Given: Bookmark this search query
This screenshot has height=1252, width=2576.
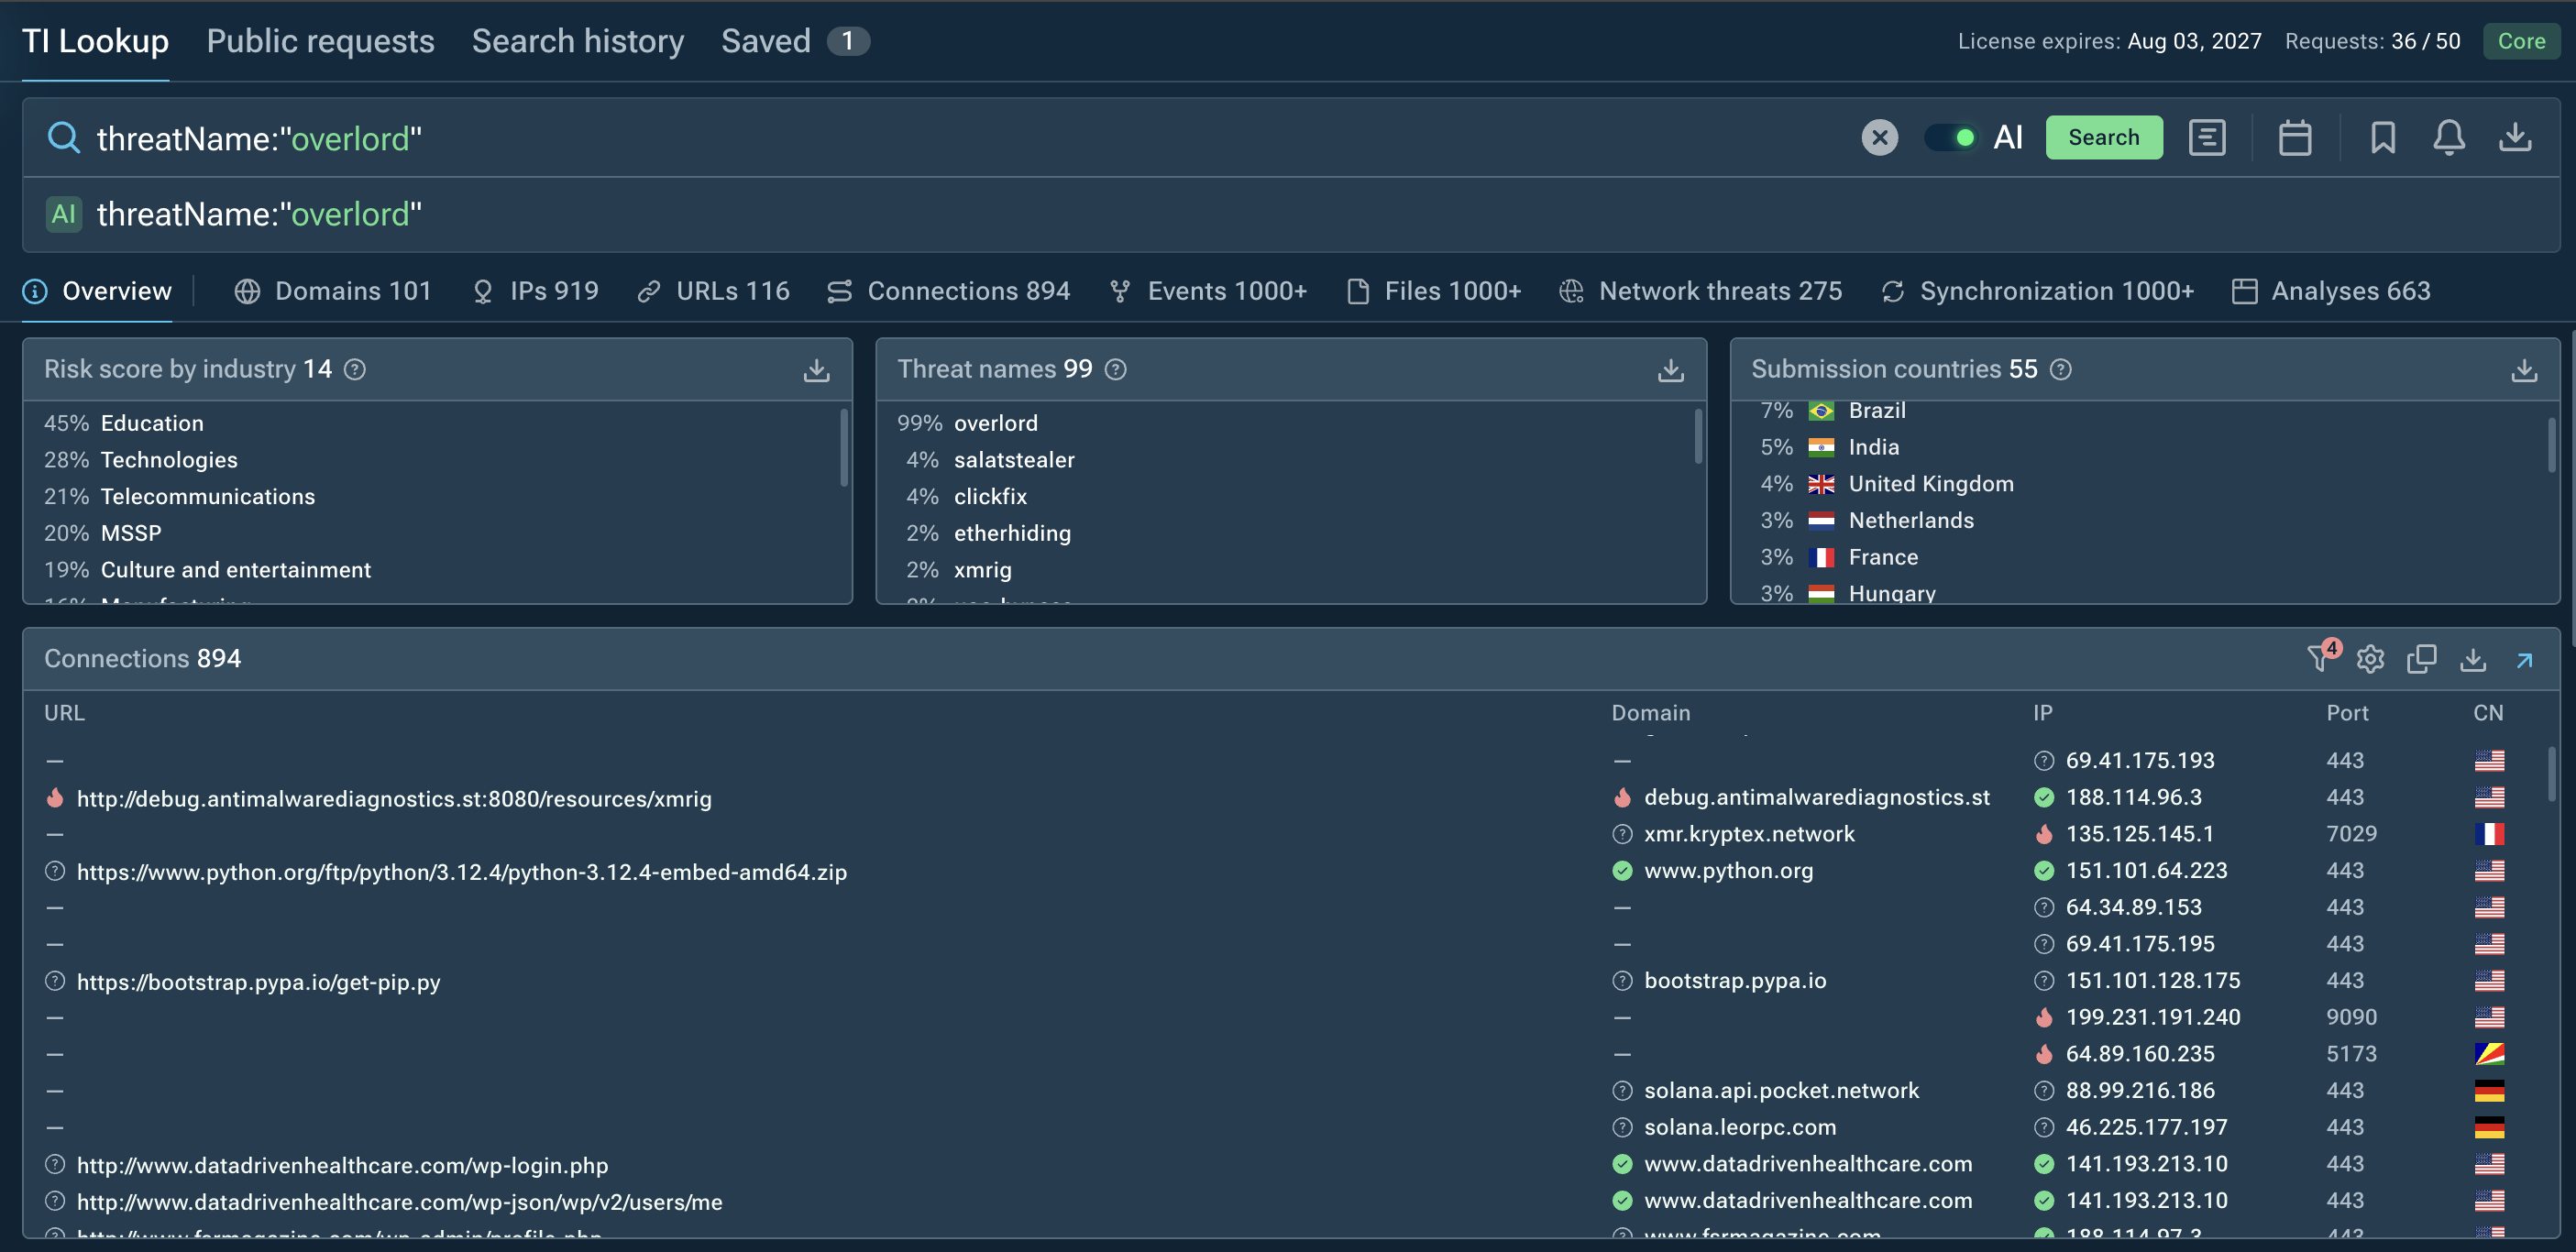Looking at the screenshot, I should (2382, 137).
